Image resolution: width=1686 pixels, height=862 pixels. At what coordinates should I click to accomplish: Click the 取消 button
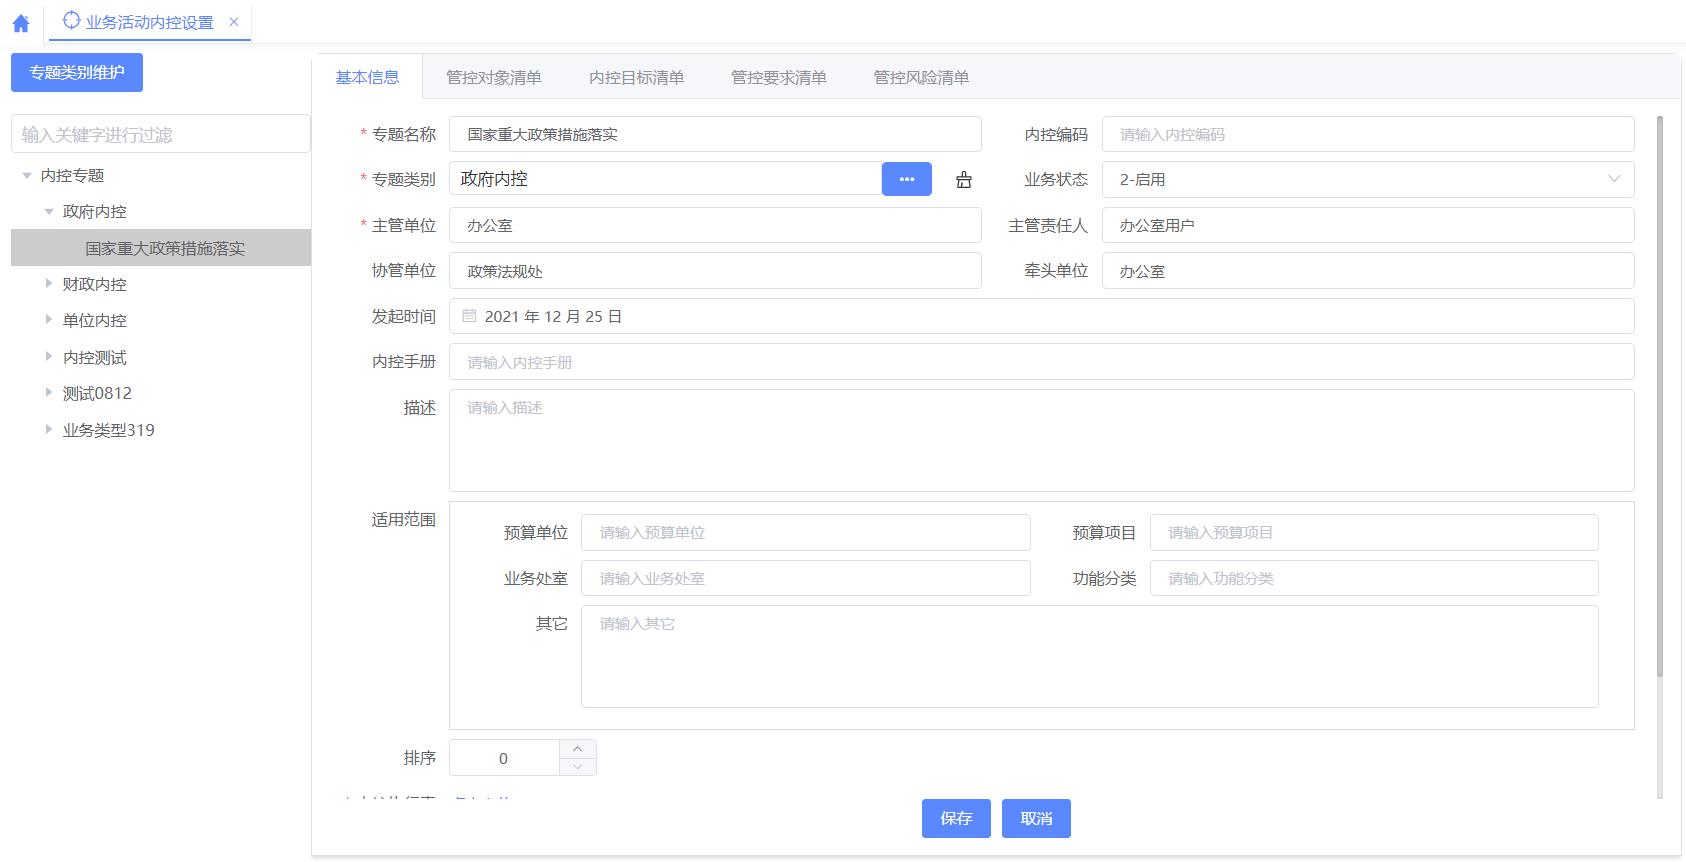pyautogui.click(x=1036, y=818)
